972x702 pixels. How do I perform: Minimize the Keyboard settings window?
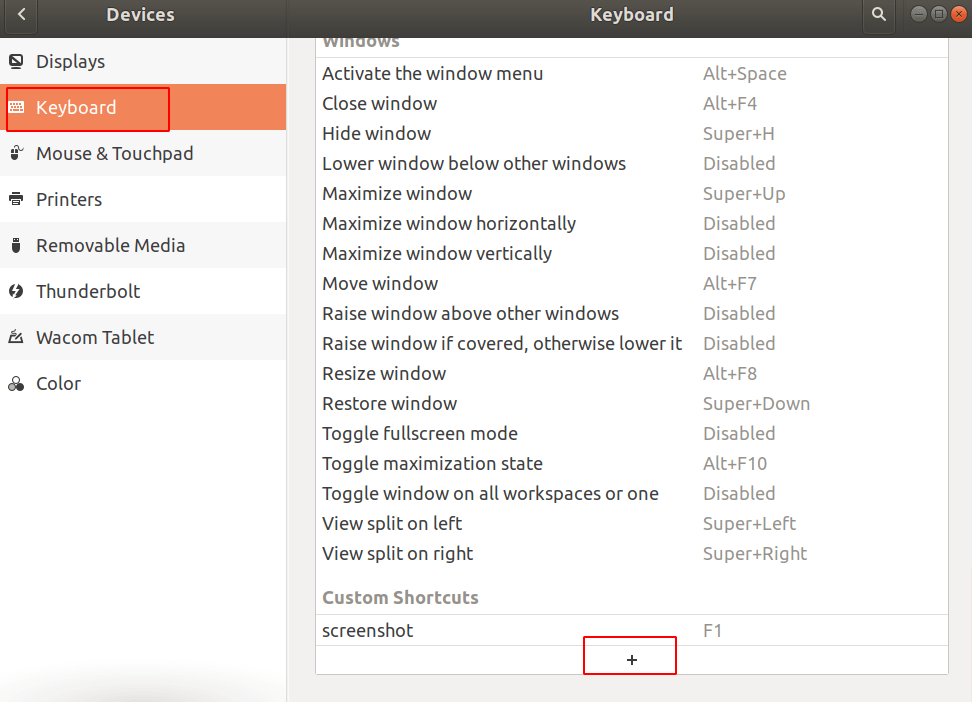(919, 14)
